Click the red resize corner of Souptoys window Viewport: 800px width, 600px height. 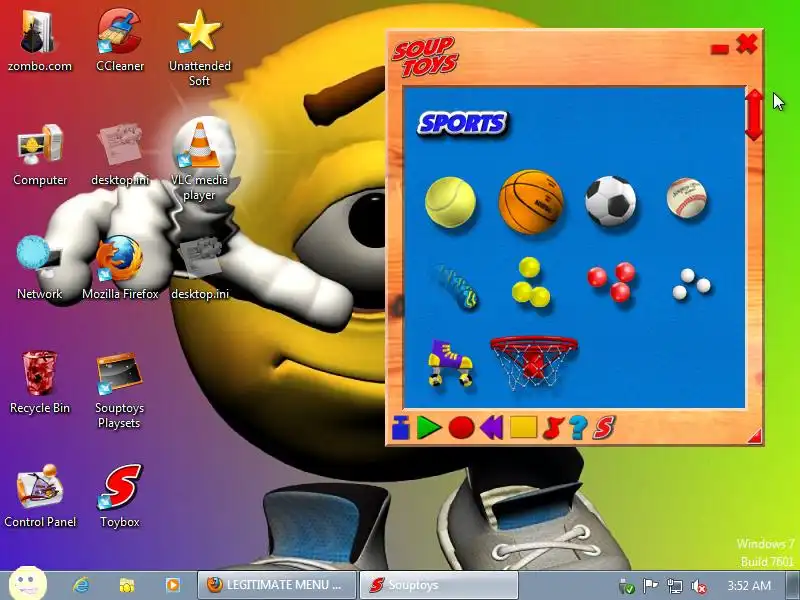click(755, 436)
